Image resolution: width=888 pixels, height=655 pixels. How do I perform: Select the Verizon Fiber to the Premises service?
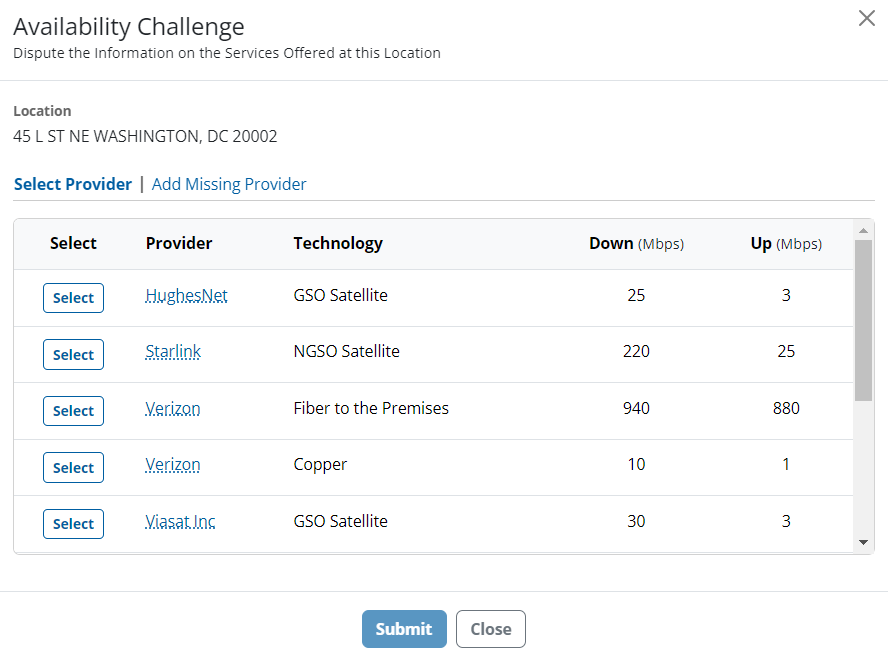73,410
